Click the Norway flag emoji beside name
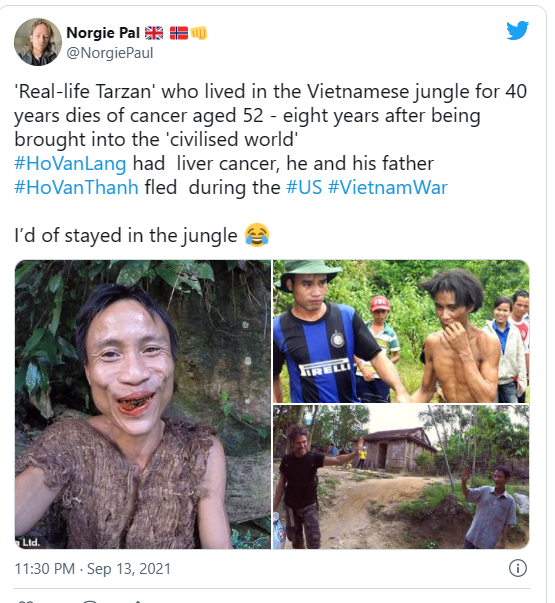 coord(179,33)
